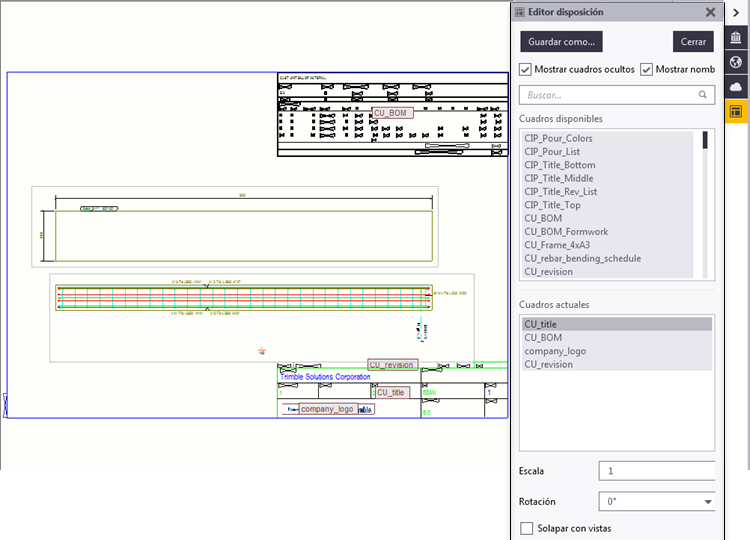Screen dimensions: 750x540
Task: Click the Guardar como... button
Action: (562, 42)
